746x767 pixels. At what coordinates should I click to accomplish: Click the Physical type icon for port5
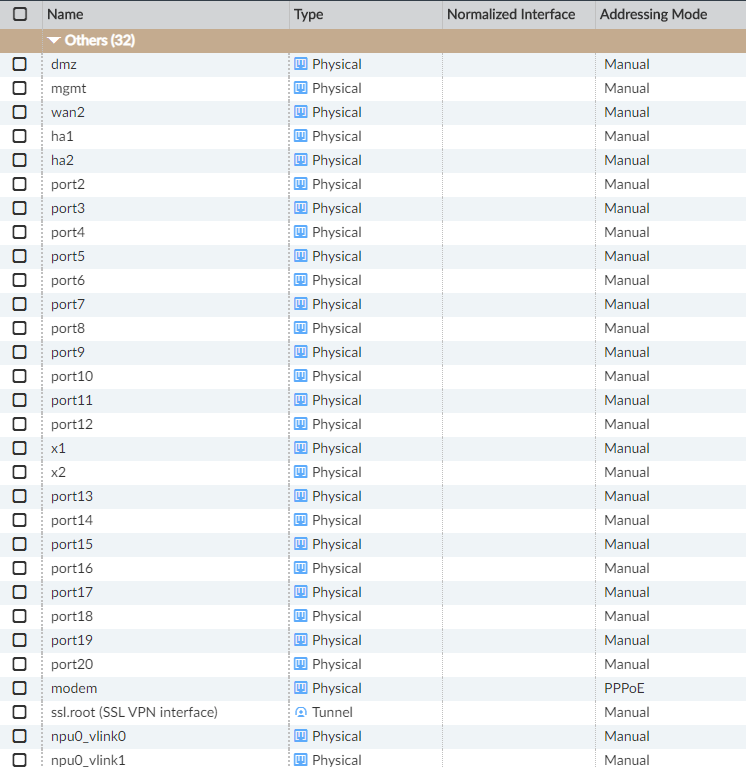coord(301,256)
